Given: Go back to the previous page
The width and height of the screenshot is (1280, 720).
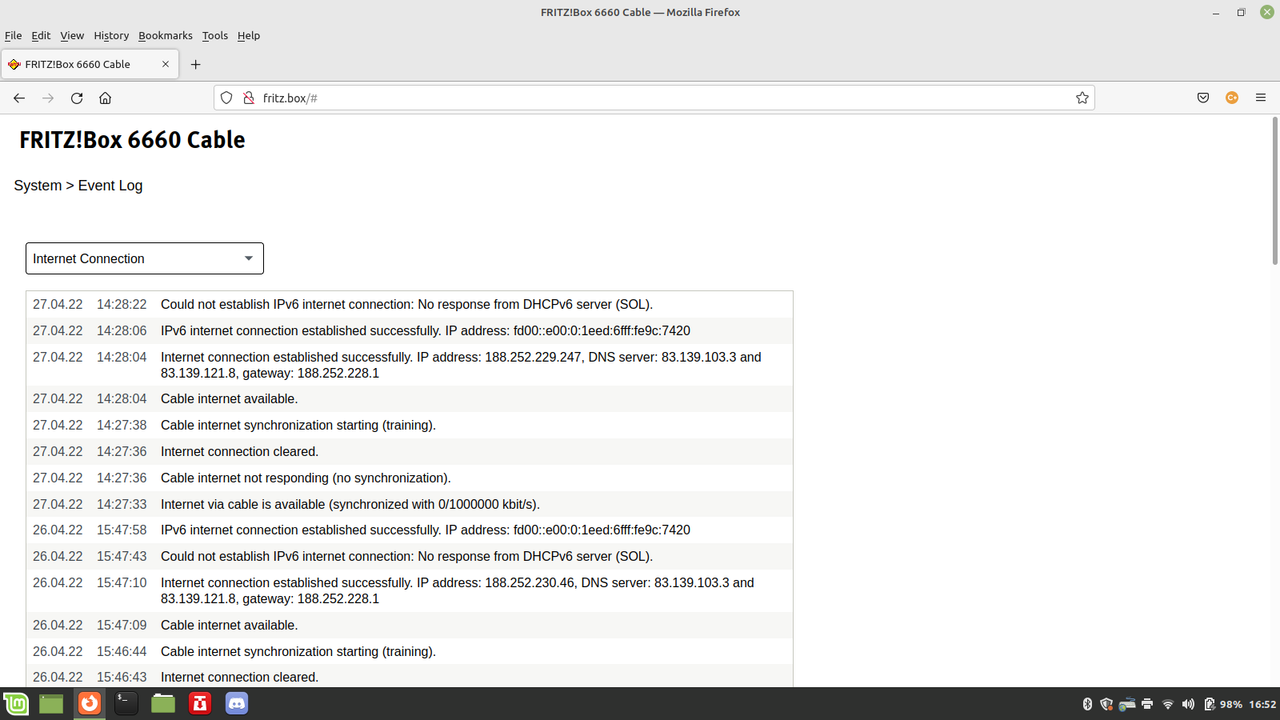Looking at the screenshot, I should click(x=19, y=98).
